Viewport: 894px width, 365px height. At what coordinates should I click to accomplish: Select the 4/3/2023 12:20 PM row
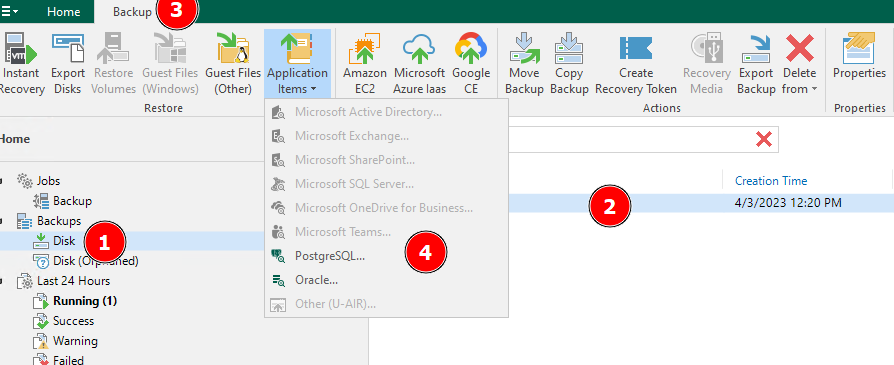(631, 203)
